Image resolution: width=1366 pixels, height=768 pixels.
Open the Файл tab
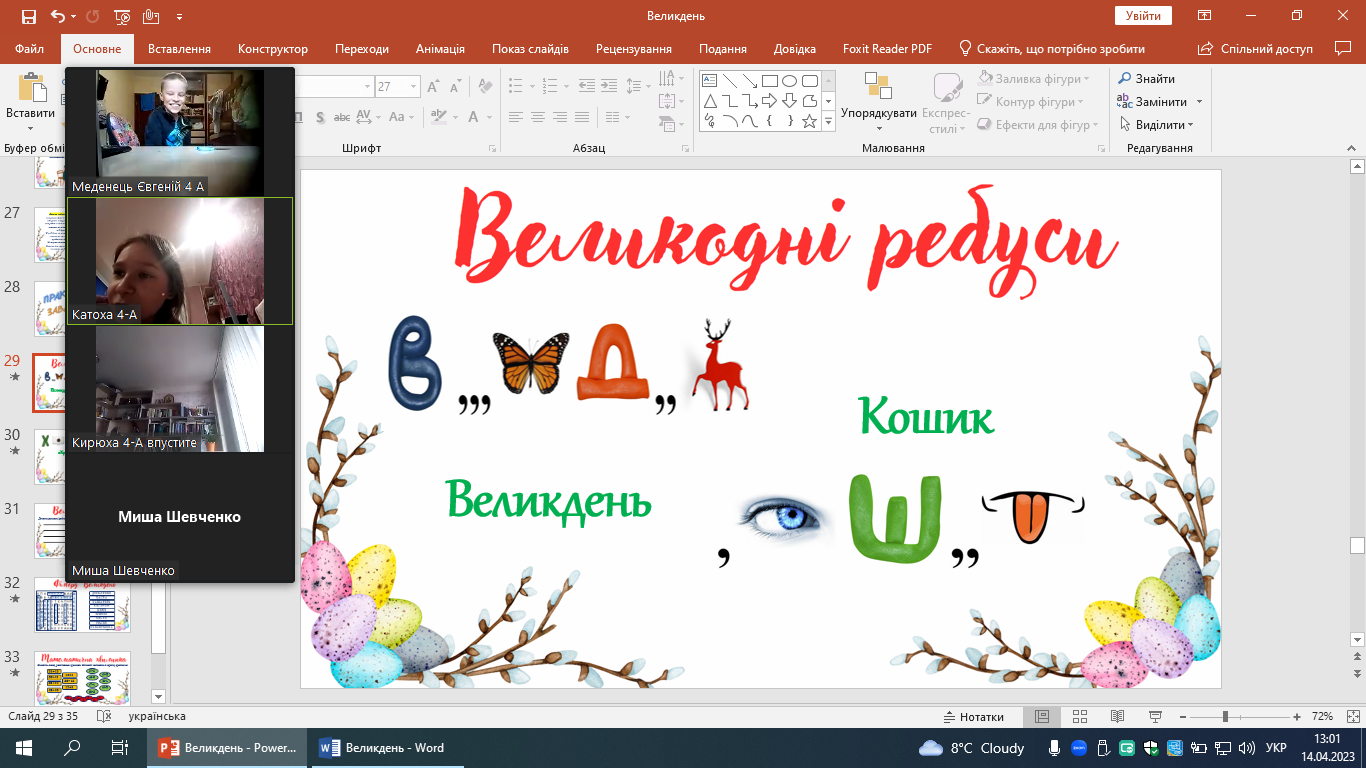point(30,48)
